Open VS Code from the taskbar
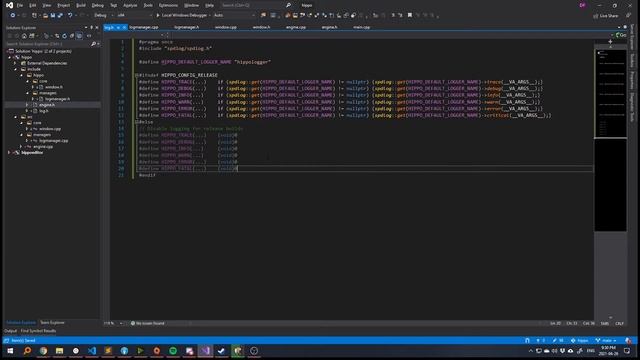 click(x=92, y=351)
